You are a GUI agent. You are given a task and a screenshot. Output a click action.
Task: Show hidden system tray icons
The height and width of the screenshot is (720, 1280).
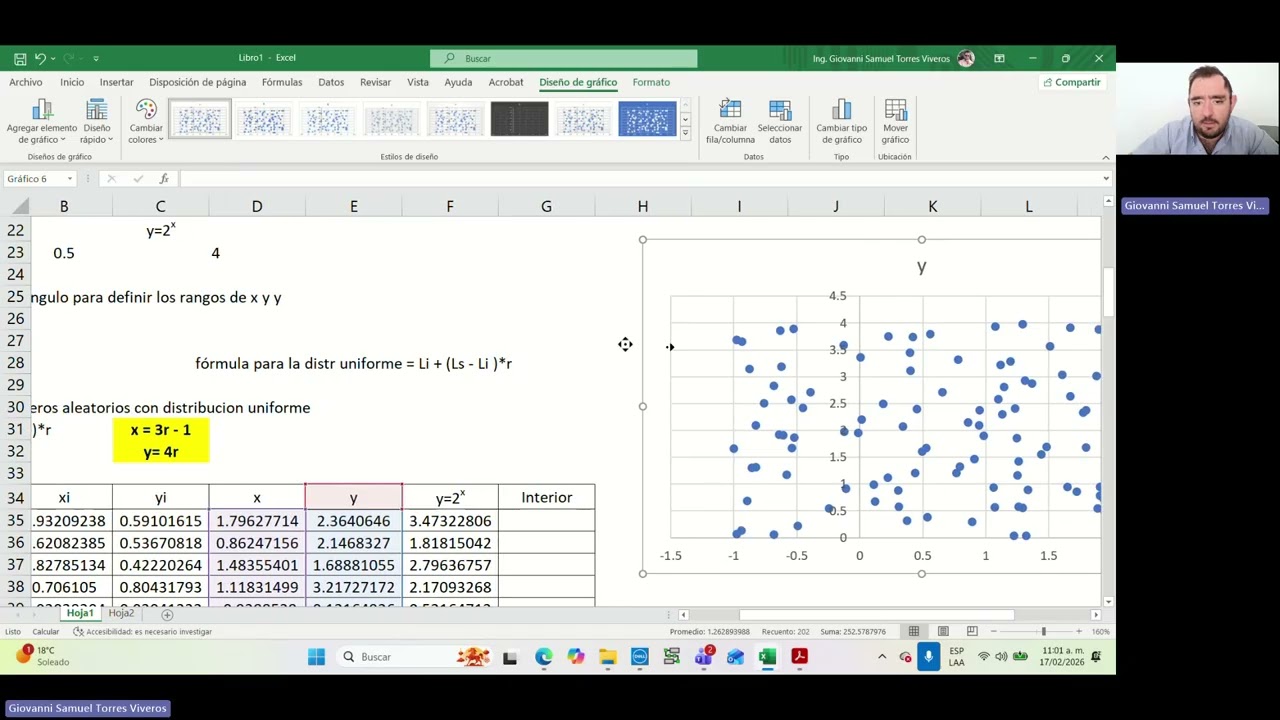click(881, 657)
